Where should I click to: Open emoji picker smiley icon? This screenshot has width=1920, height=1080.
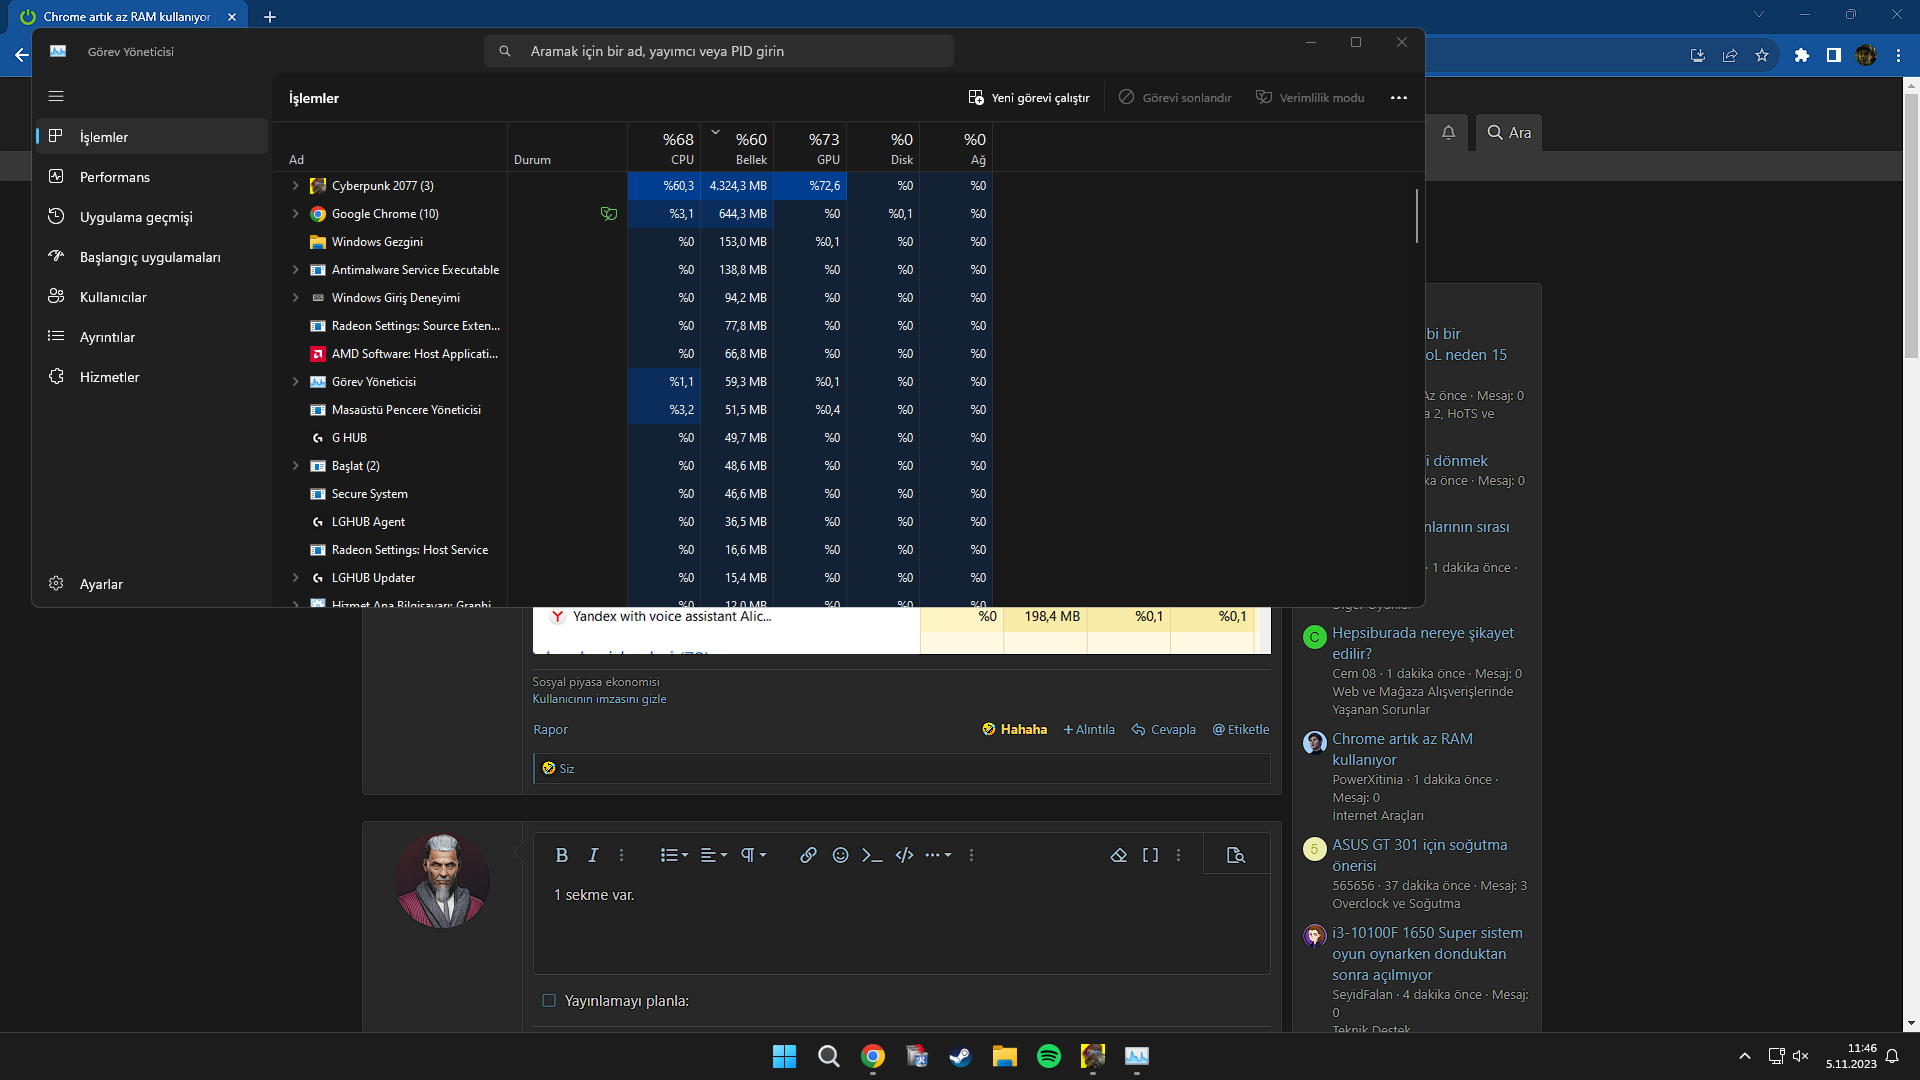tap(840, 855)
